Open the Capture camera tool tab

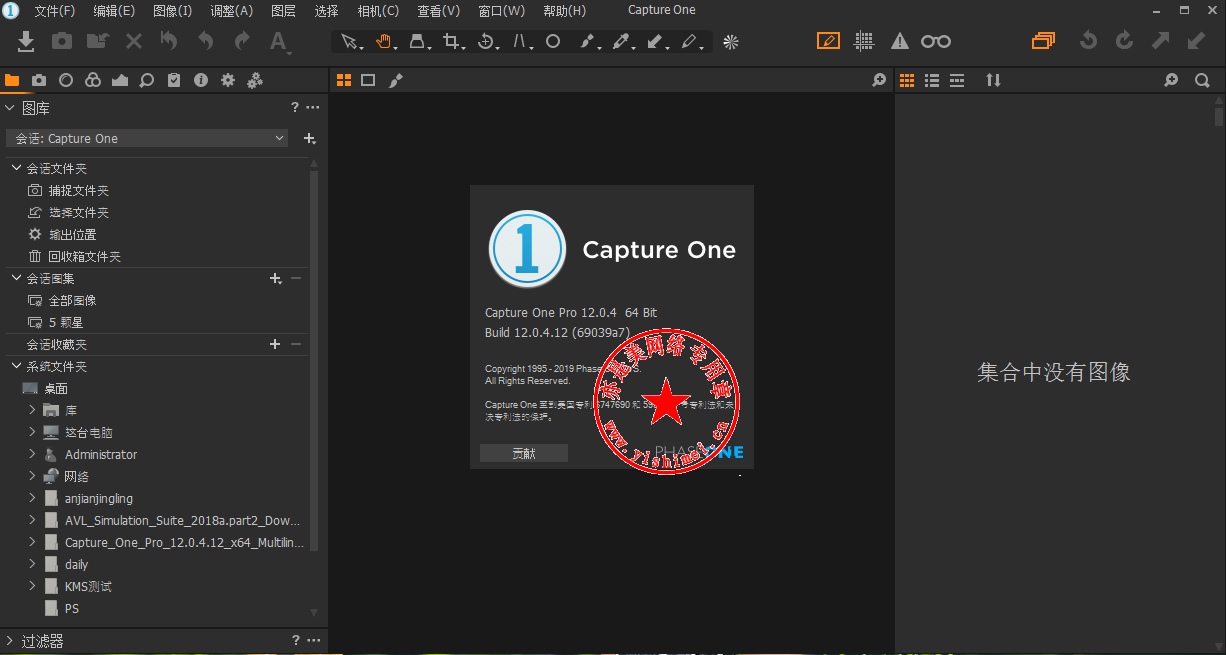[x=39, y=80]
